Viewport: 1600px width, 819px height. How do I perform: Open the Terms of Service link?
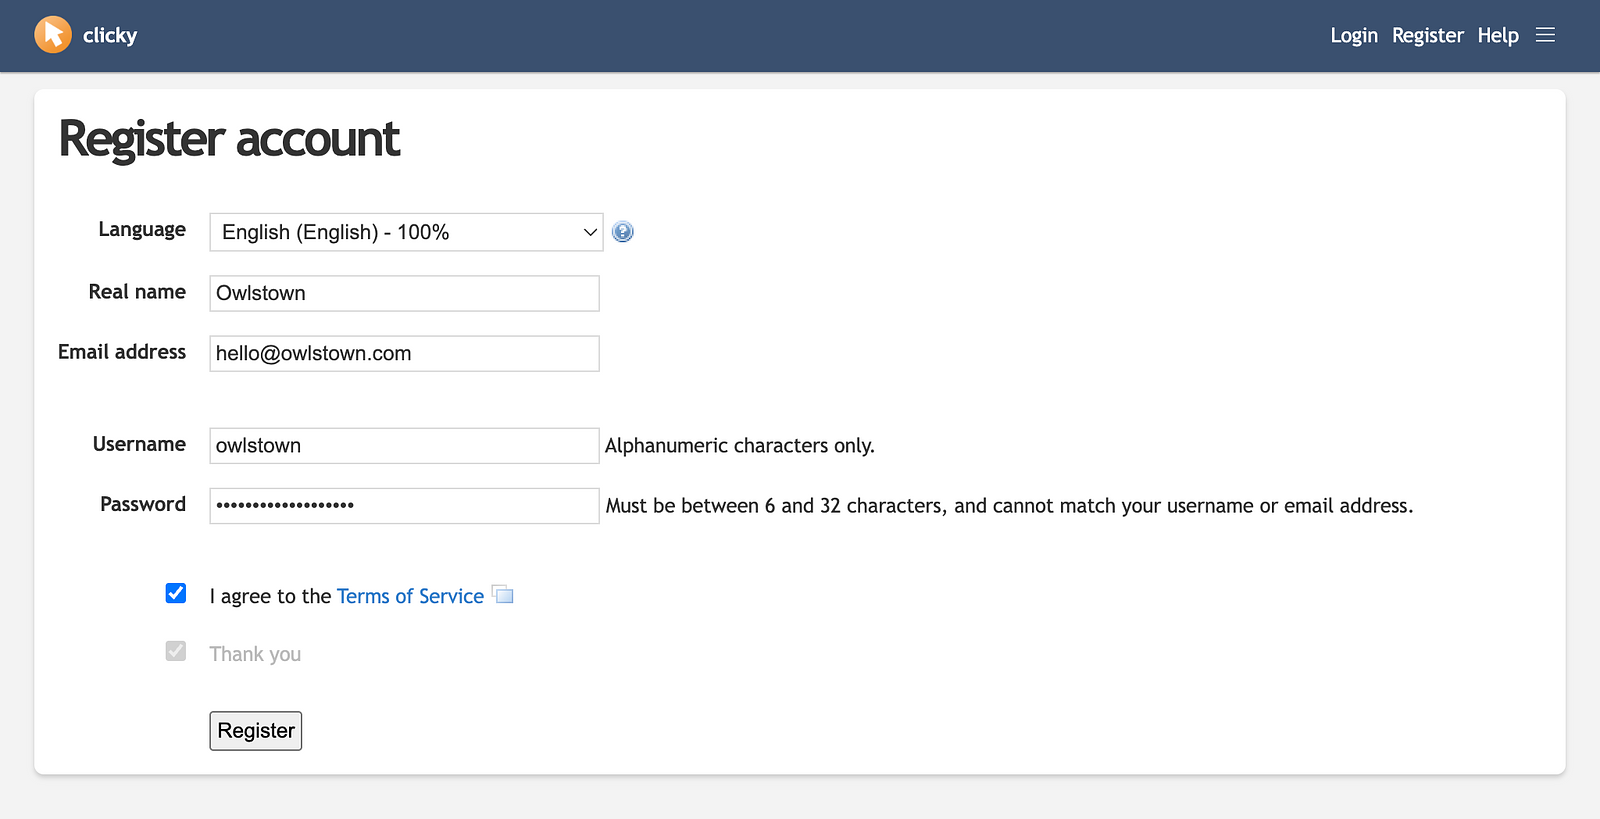point(410,596)
